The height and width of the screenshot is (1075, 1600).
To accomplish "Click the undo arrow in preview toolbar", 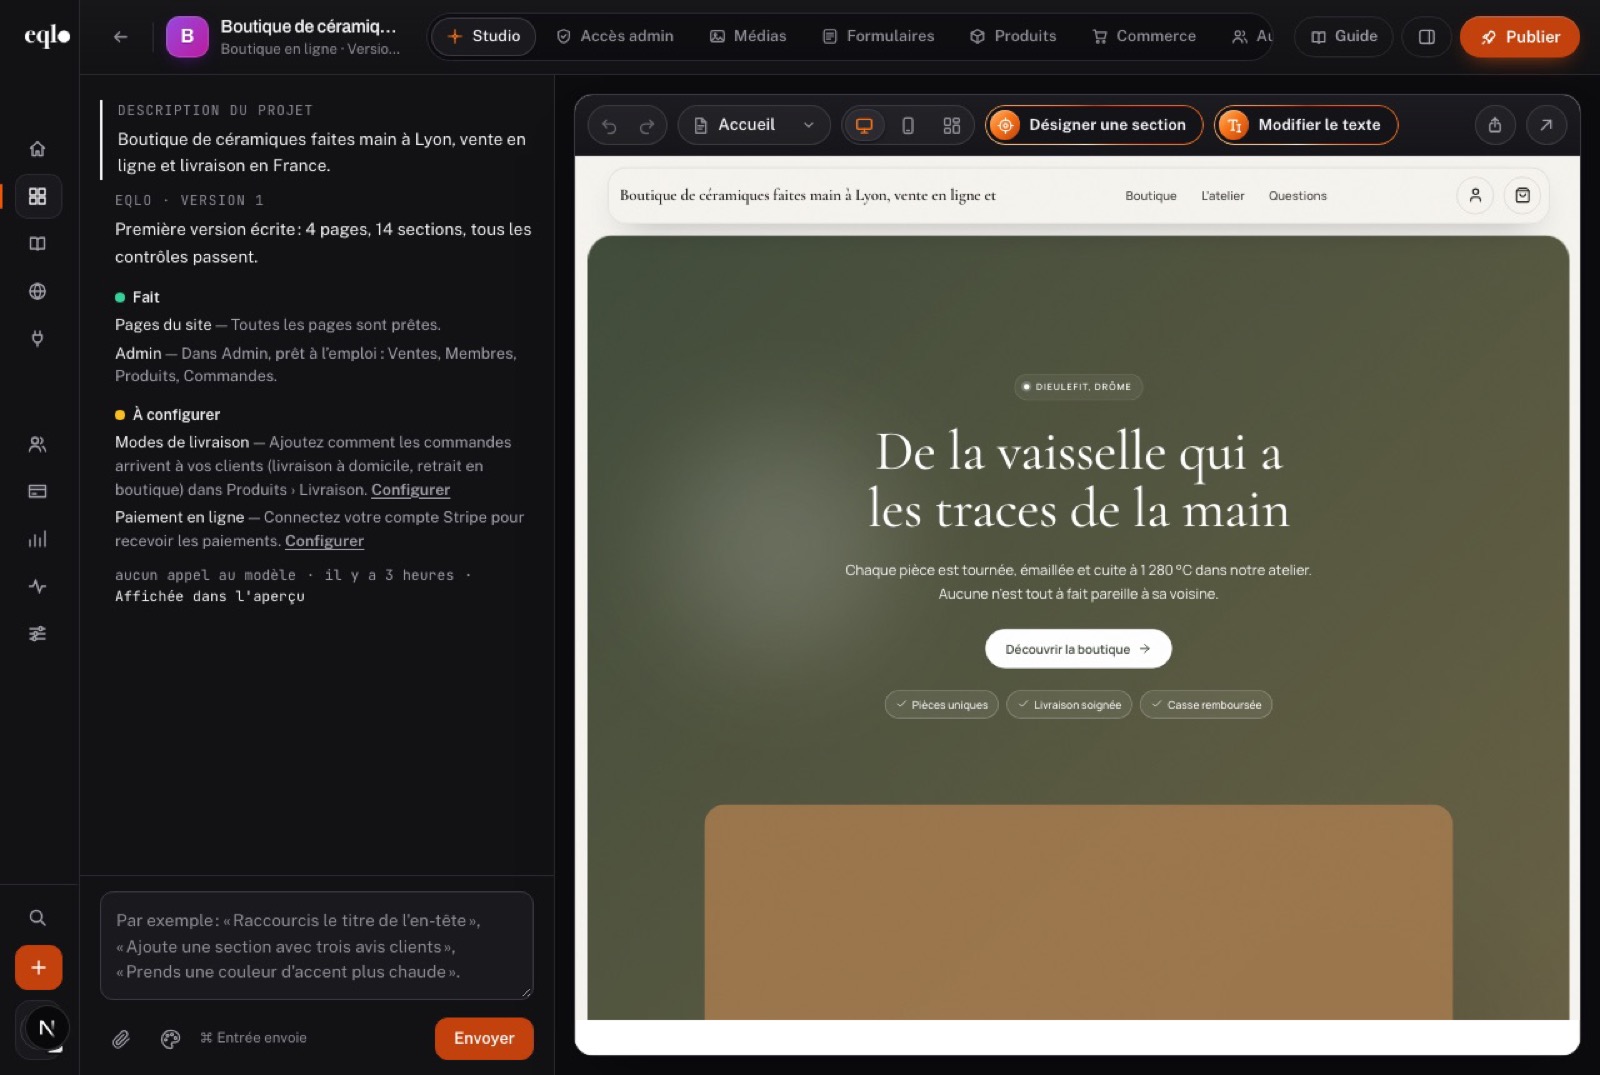I will [x=609, y=125].
